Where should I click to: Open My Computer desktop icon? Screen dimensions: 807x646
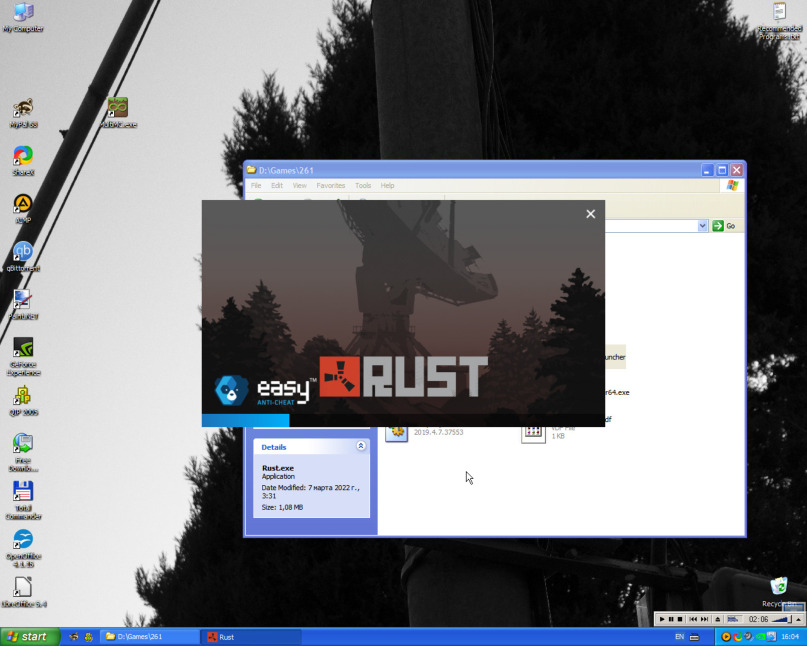[x=23, y=17]
